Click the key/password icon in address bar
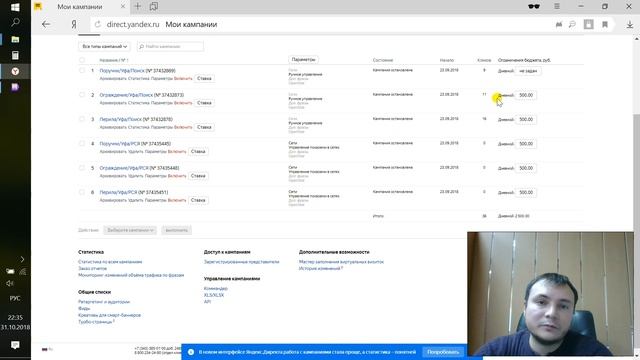 pos(572,24)
